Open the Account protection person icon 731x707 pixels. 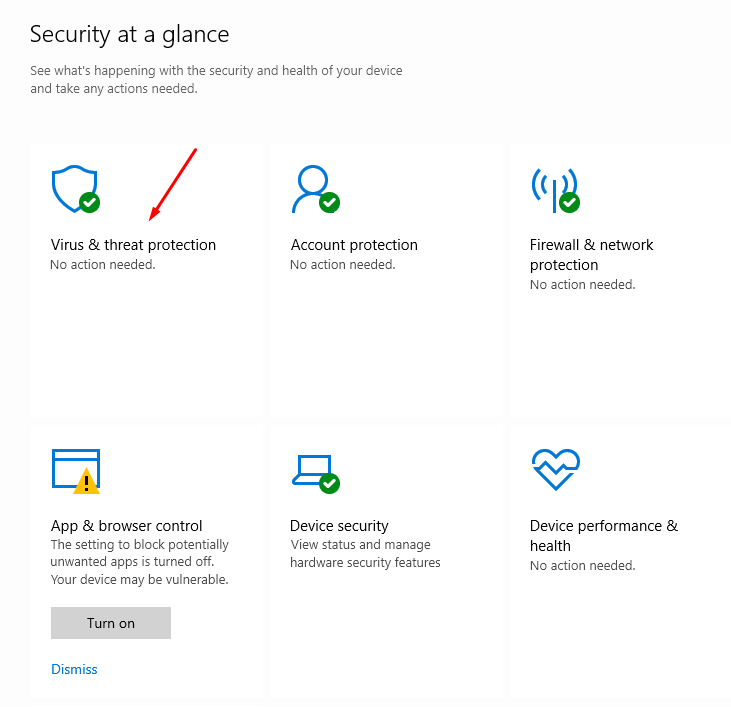pos(316,189)
